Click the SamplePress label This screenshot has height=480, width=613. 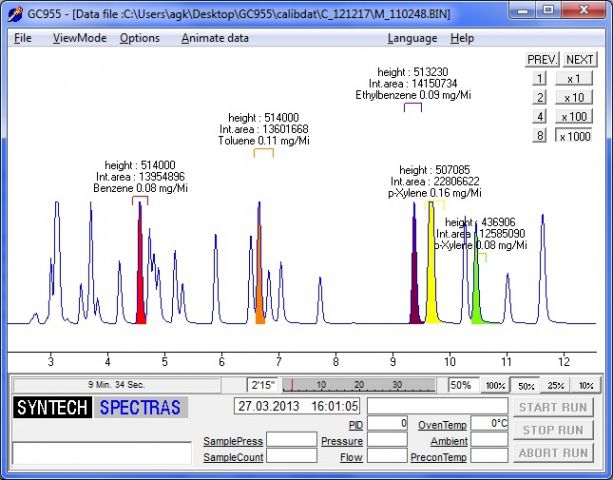tap(233, 441)
